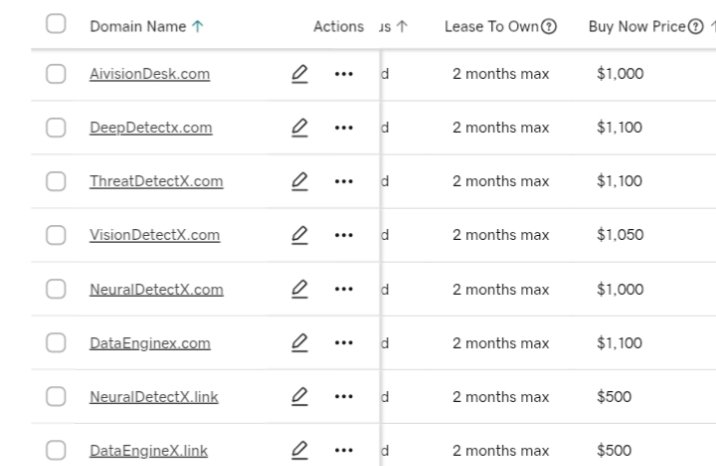Viewport: 716px width, 466px height.
Task: Click the Buy Now Price column header
Action: click(x=637, y=26)
